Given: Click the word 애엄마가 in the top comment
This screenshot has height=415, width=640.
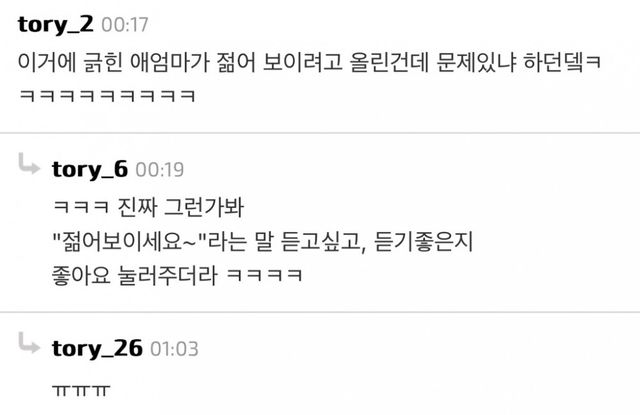Looking at the screenshot, I should coord(170,62).
